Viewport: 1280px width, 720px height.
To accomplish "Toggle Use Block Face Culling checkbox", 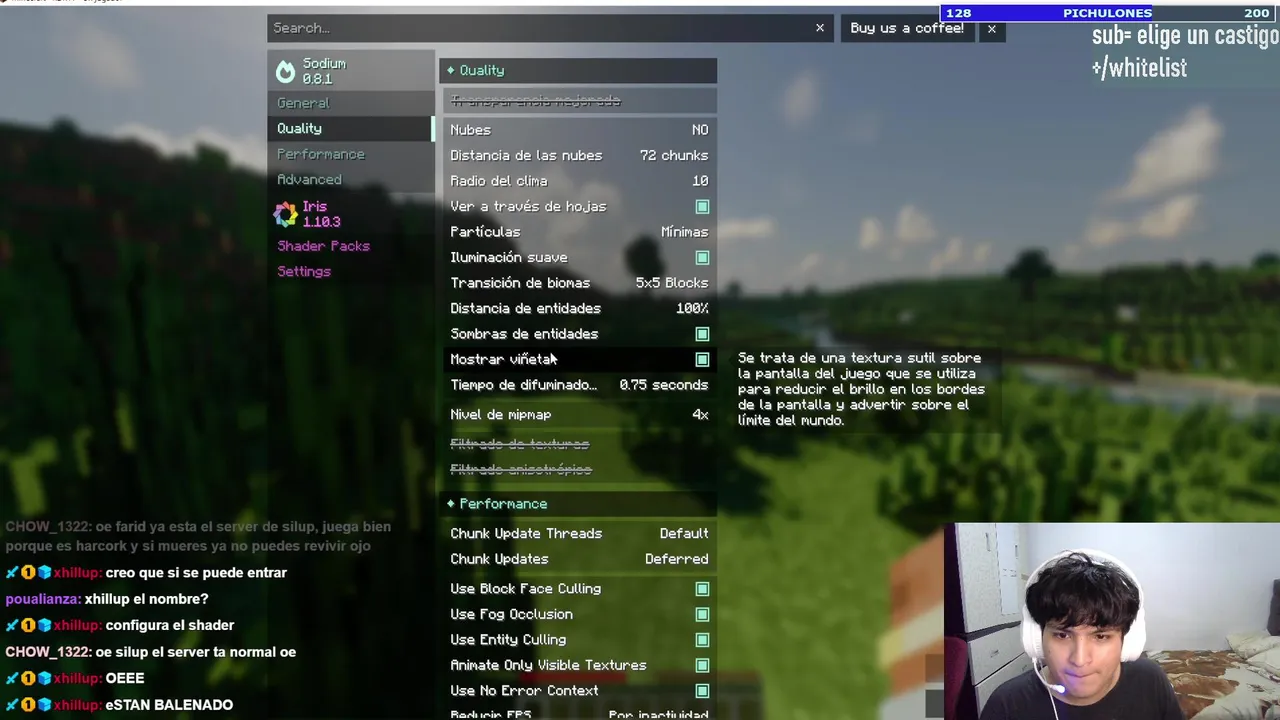I will [702, 589].
